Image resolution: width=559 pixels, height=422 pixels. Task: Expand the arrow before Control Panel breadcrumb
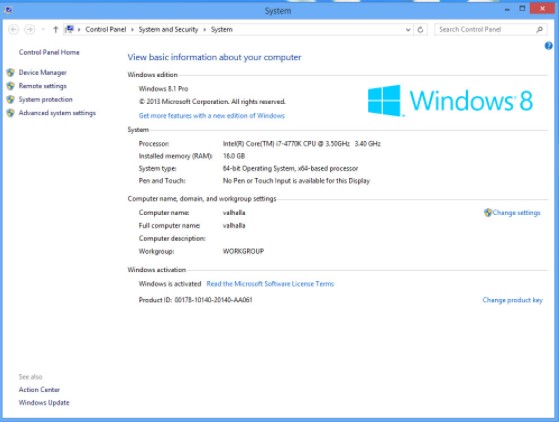79,30
